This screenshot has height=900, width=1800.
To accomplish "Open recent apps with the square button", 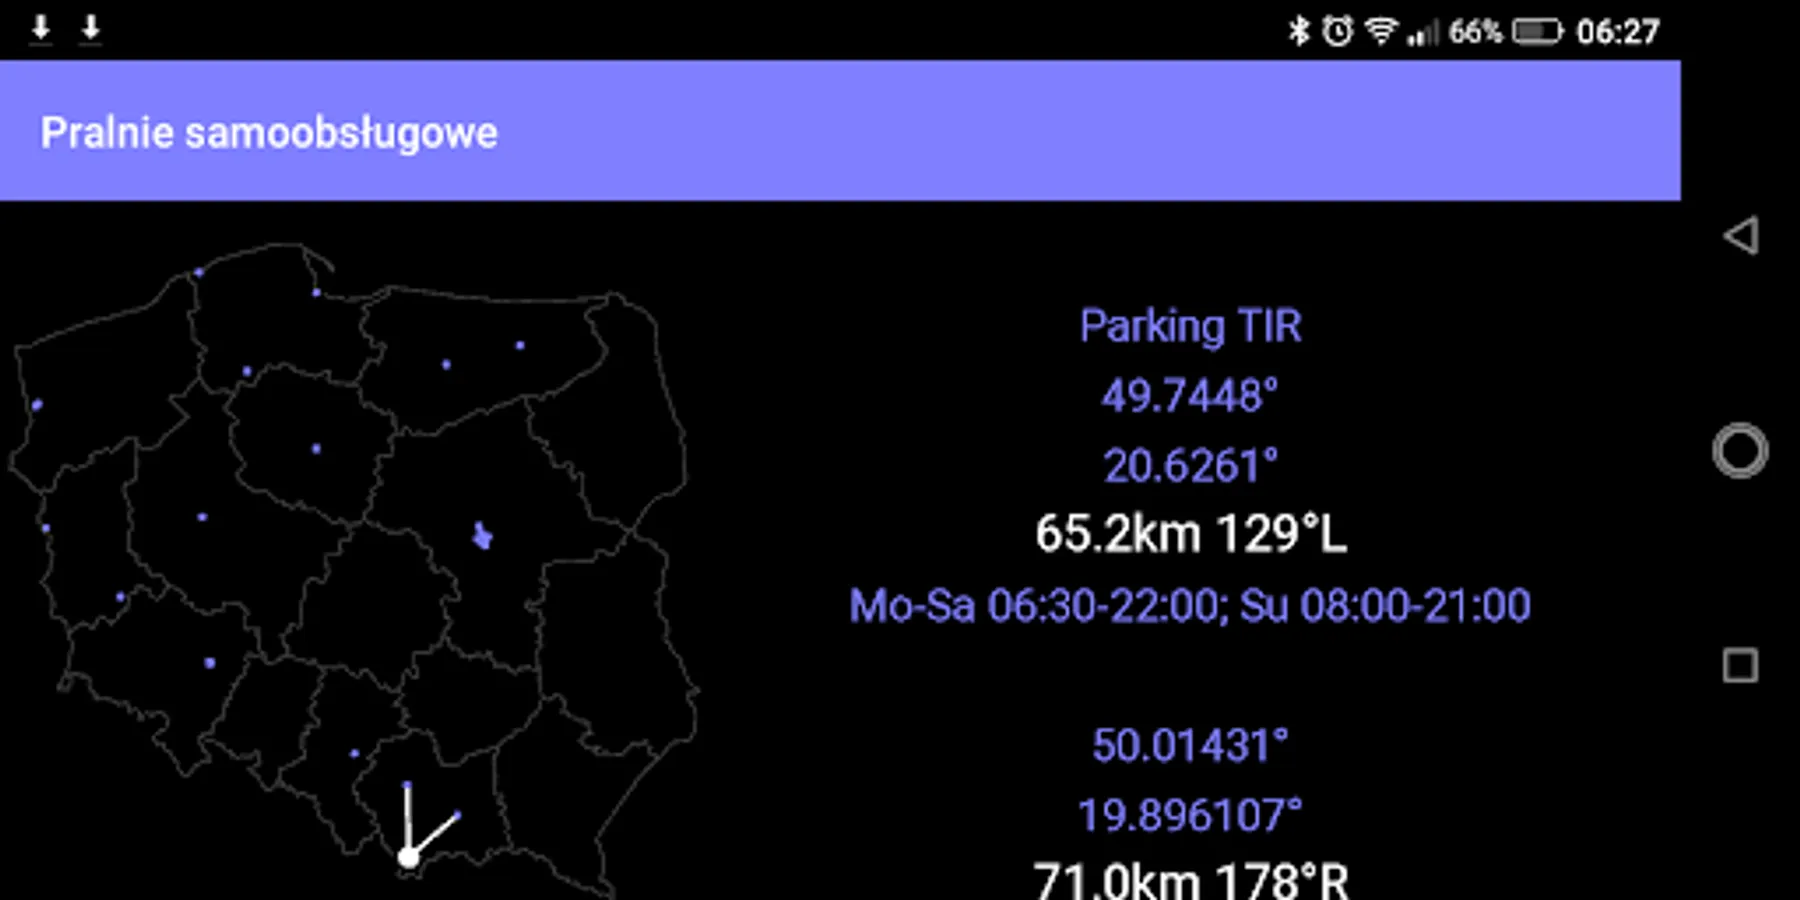I will 1740,666.
